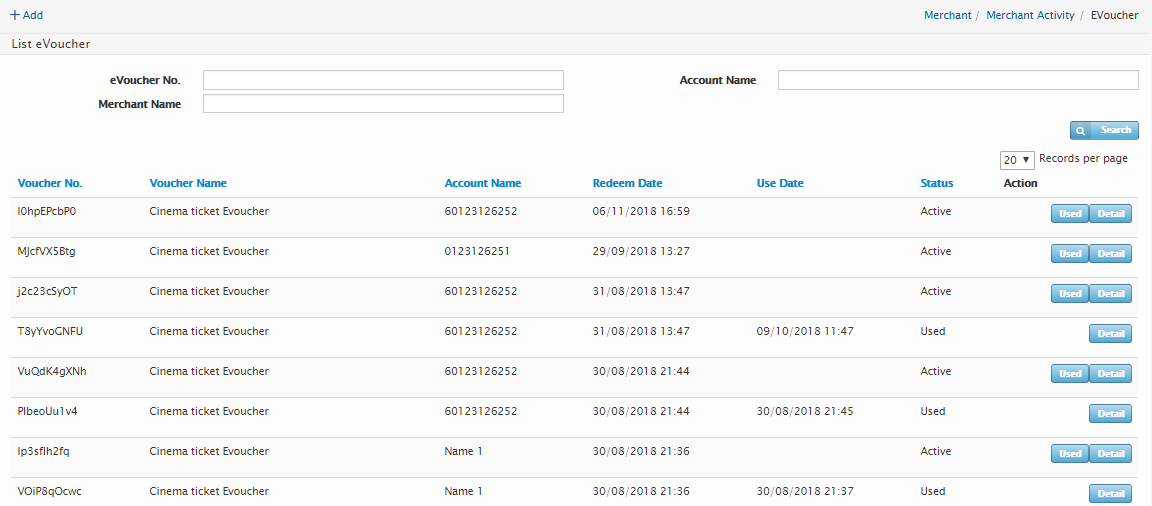
Task: Open Detail for voucher T8yYvoGNFU
Action: point(1110,333)
